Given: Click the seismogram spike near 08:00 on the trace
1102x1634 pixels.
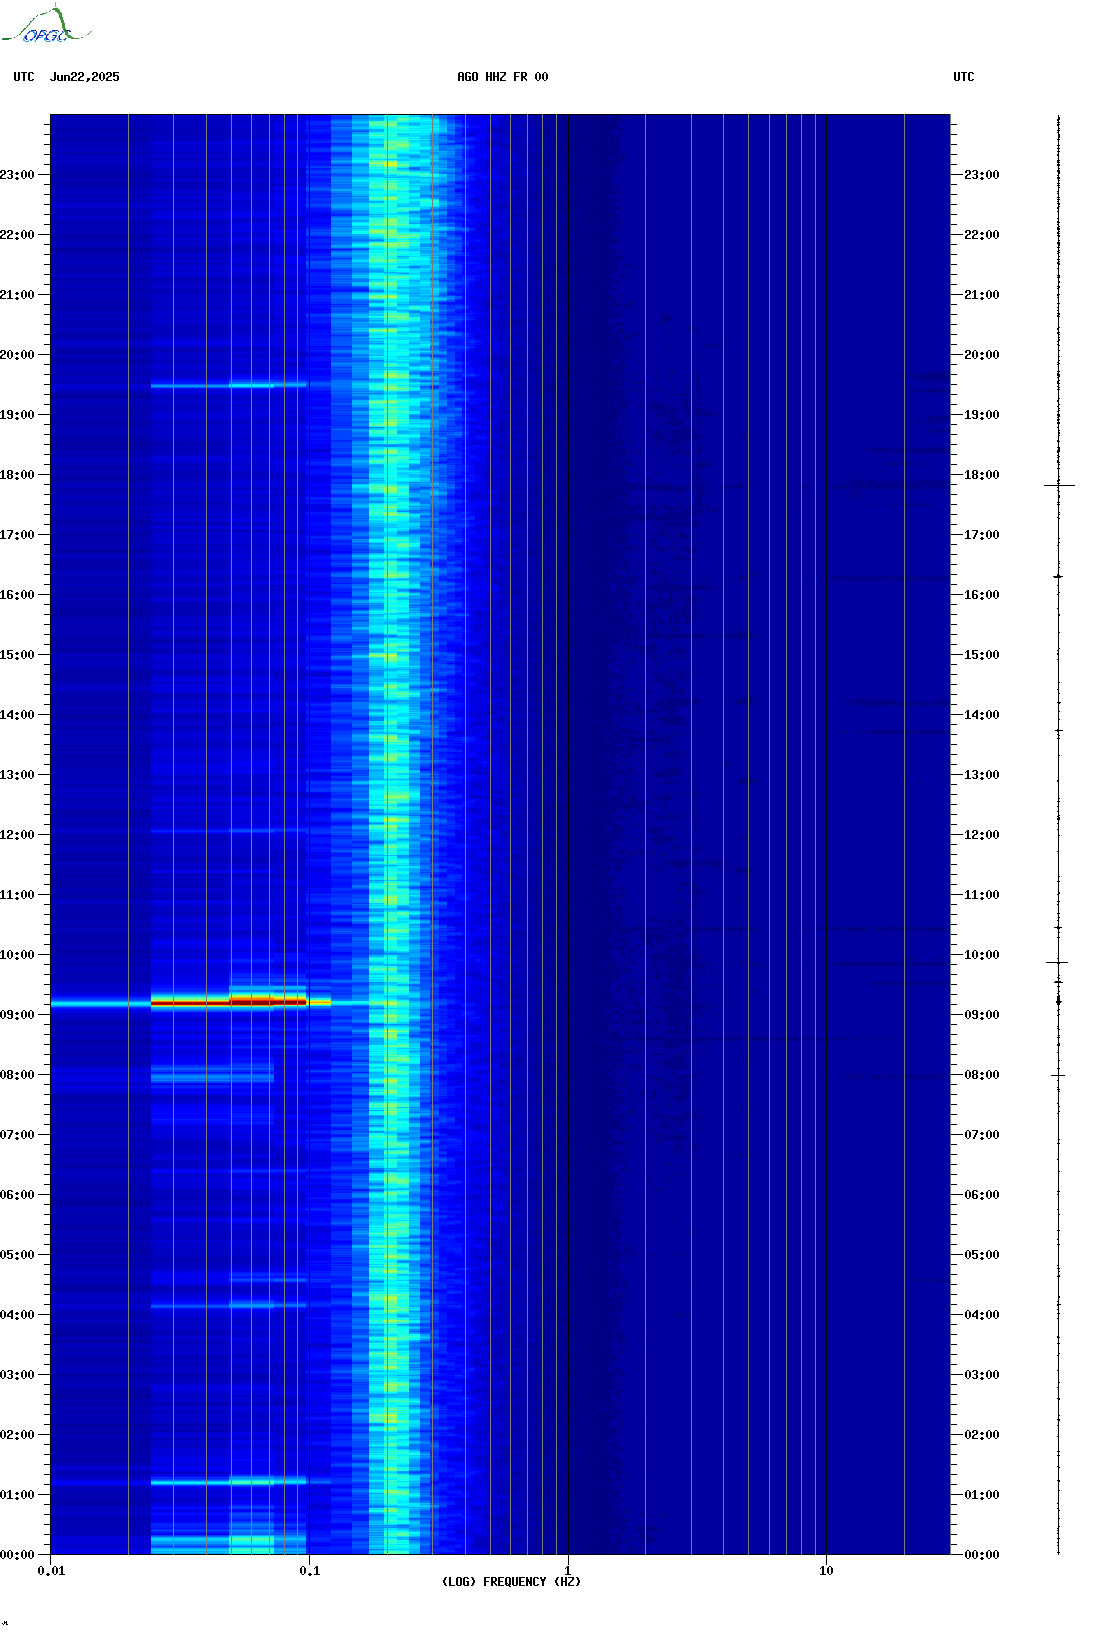Looking at the screenshot, I should [1058, 1075].
